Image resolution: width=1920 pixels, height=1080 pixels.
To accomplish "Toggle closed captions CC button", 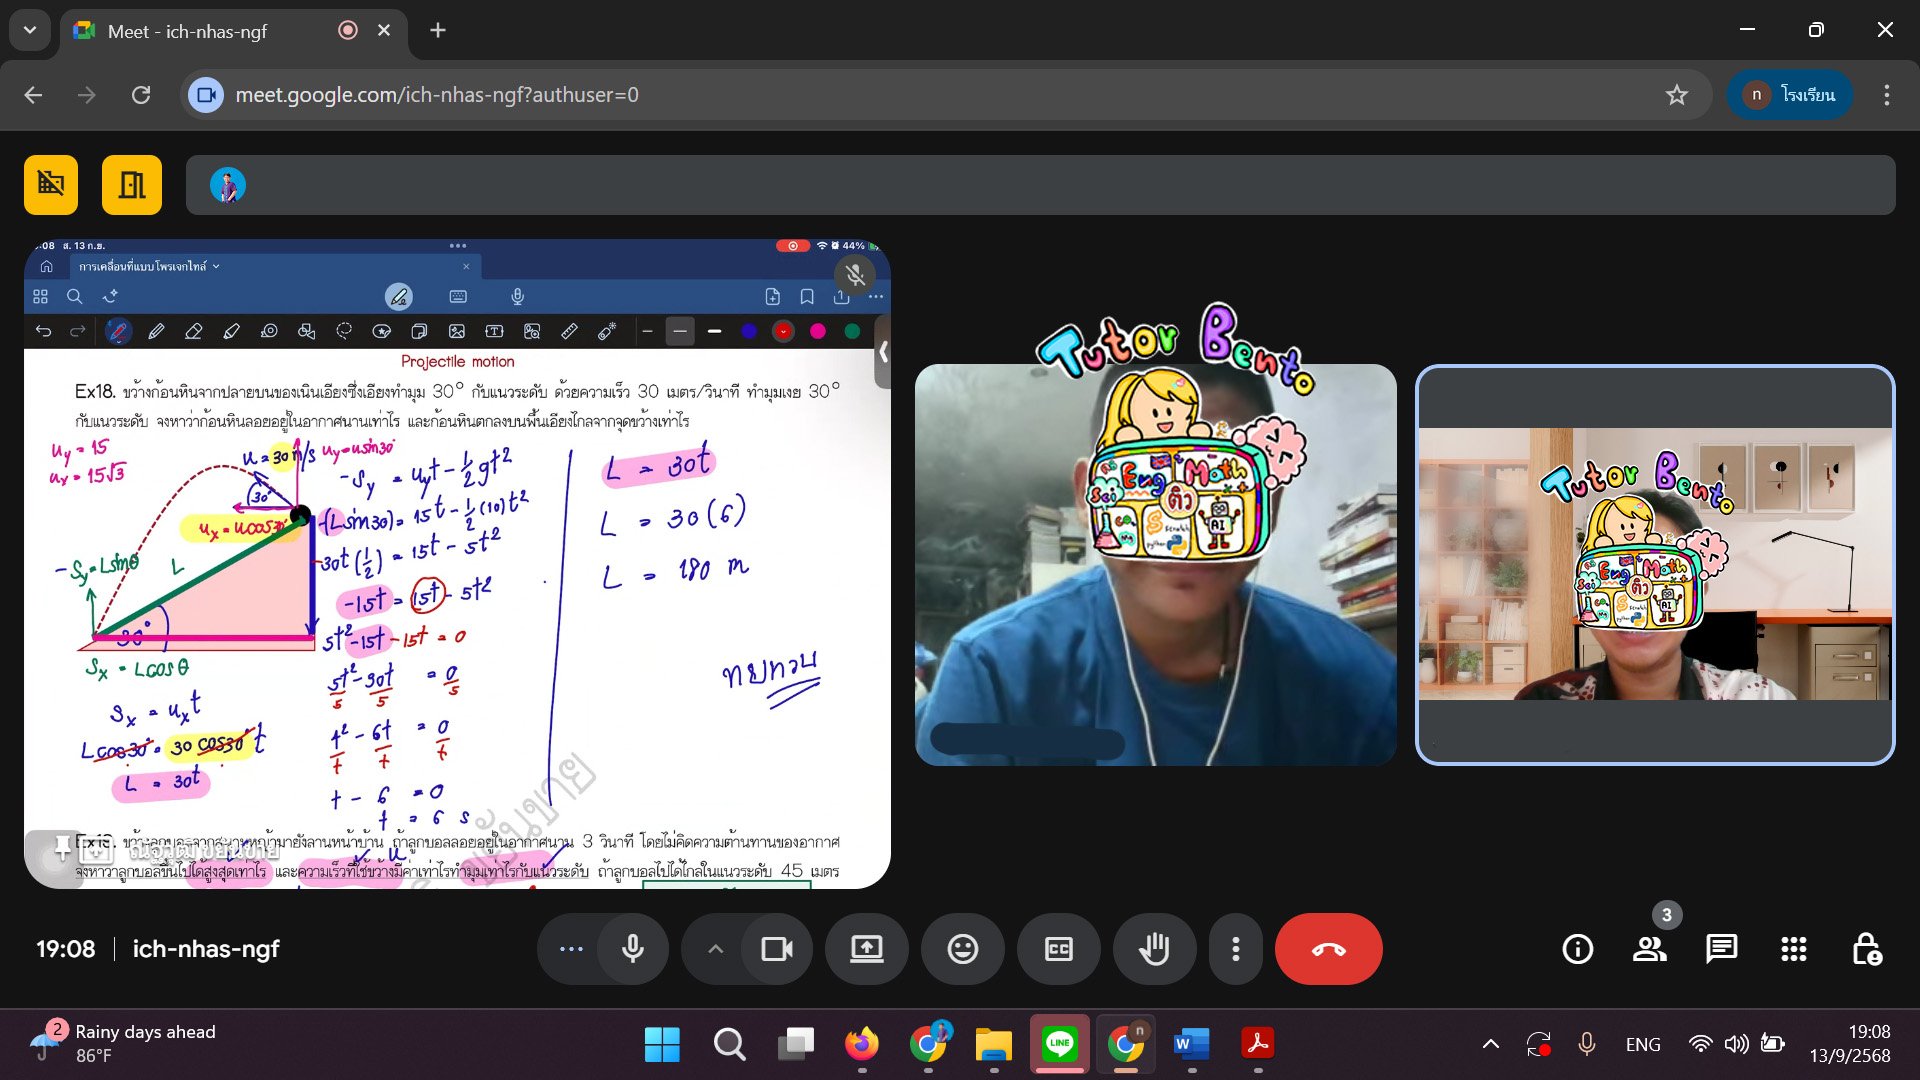I will pyautogui.click(x=1058, y=949).
